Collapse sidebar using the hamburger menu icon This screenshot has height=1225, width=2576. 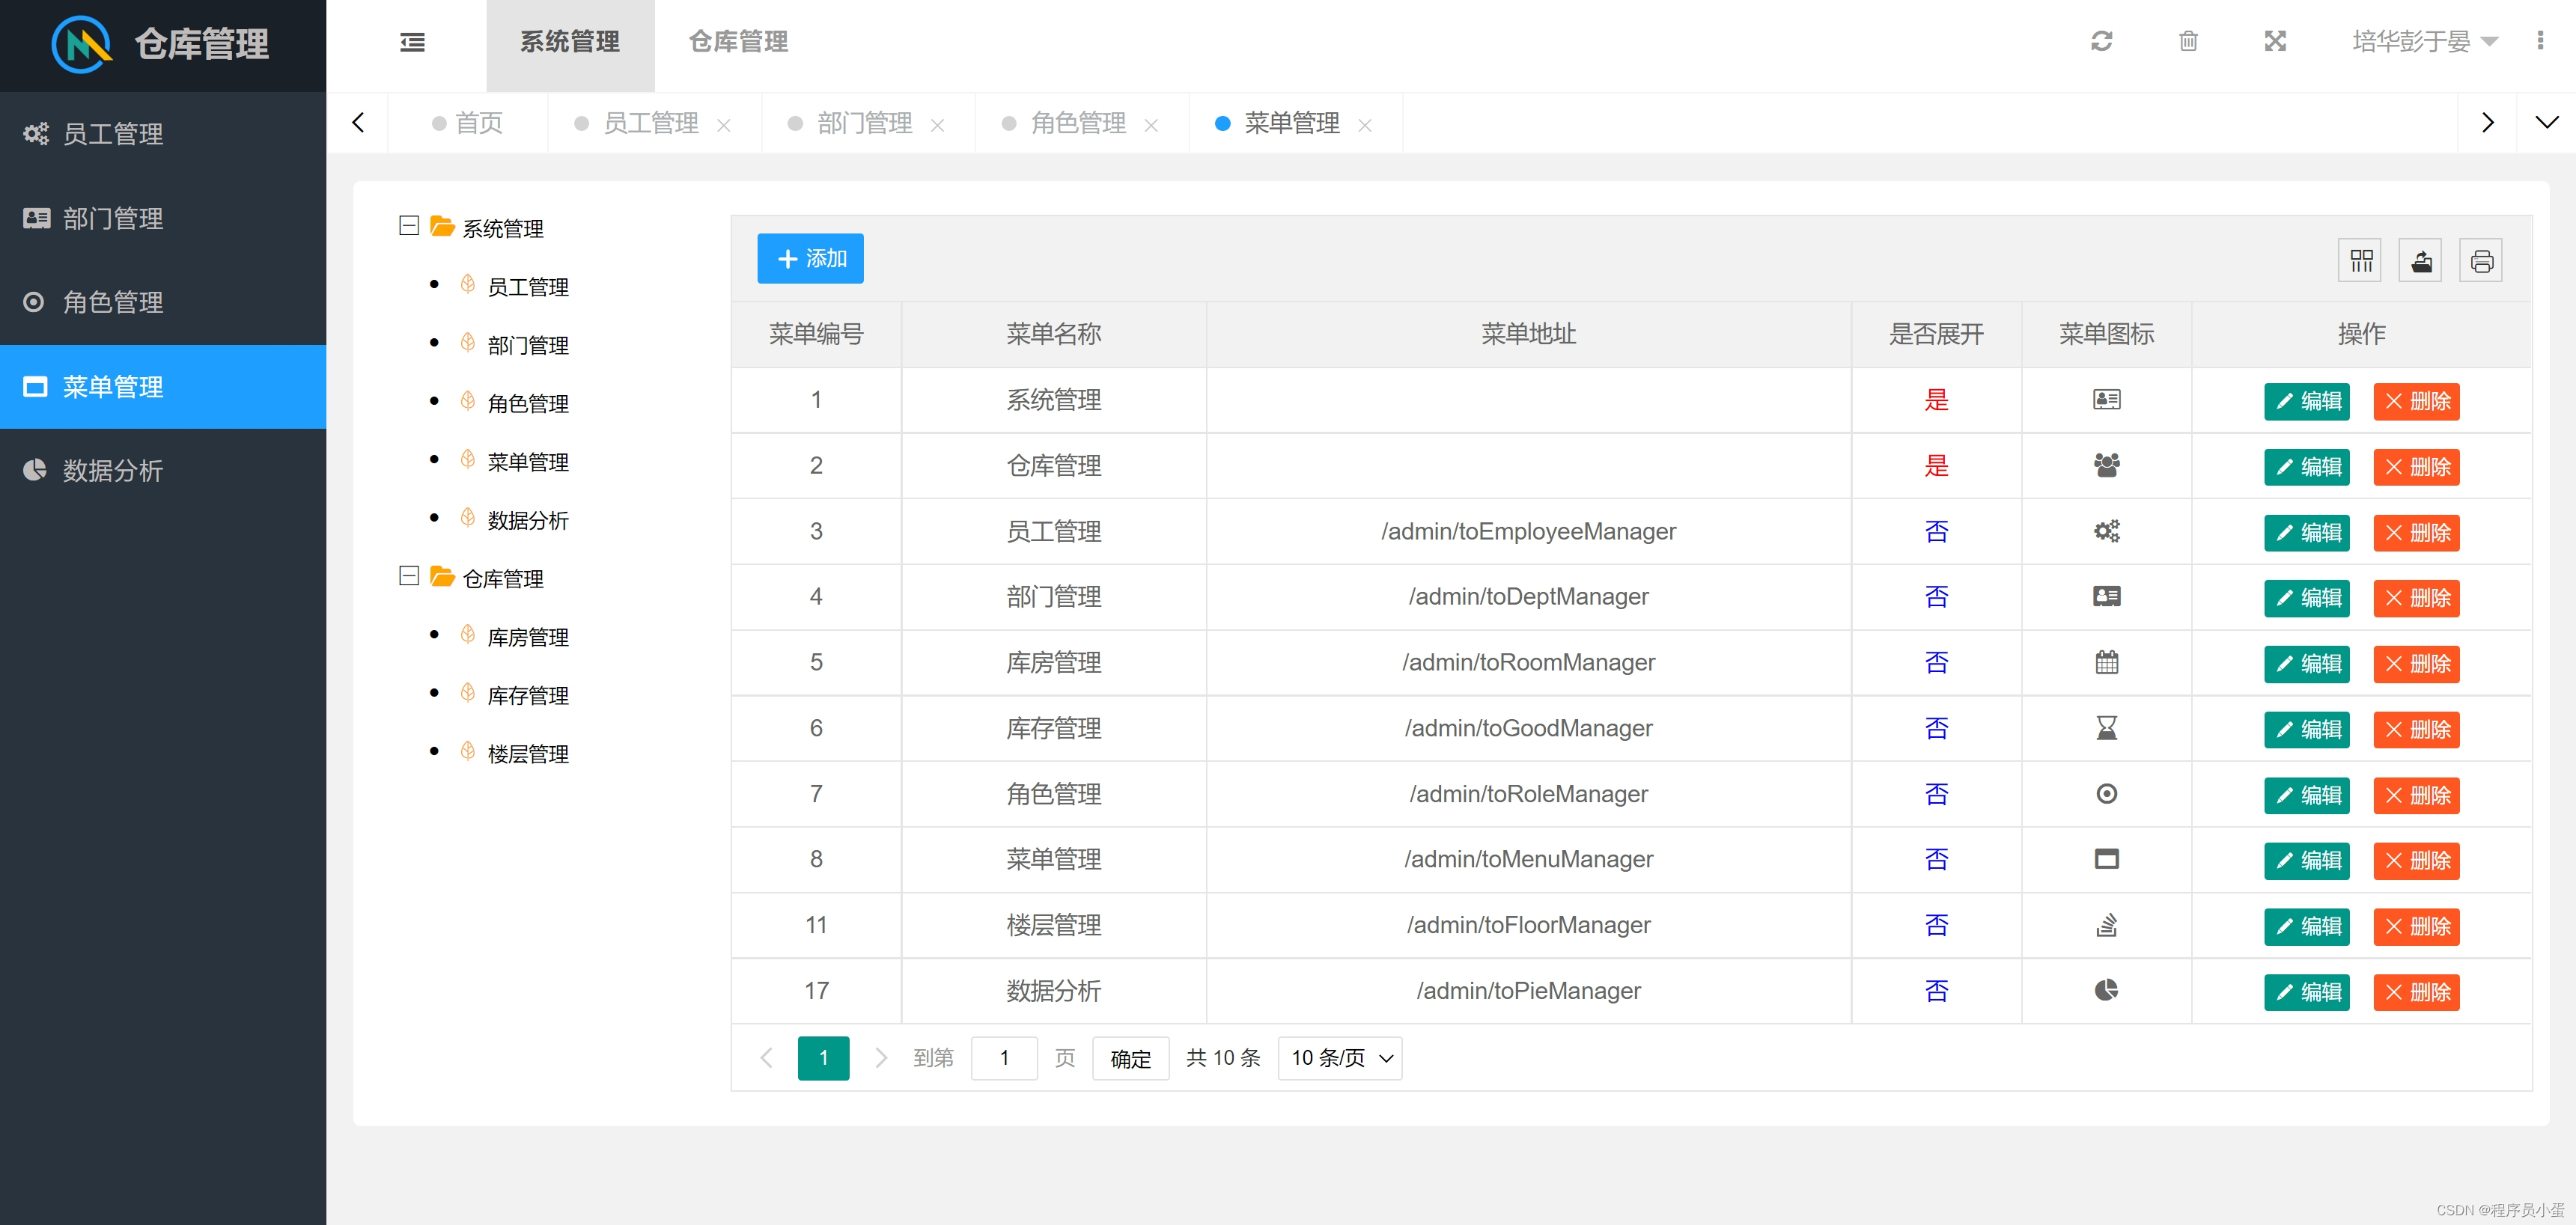412,42
